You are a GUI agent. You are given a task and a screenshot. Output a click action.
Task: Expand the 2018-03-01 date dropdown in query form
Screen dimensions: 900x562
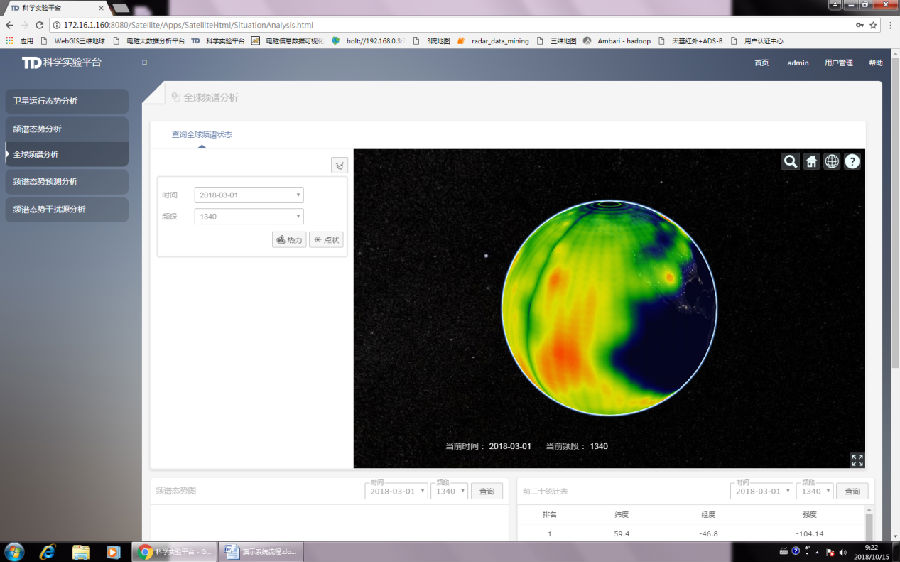pyautogui.click(x=249, y=195)
